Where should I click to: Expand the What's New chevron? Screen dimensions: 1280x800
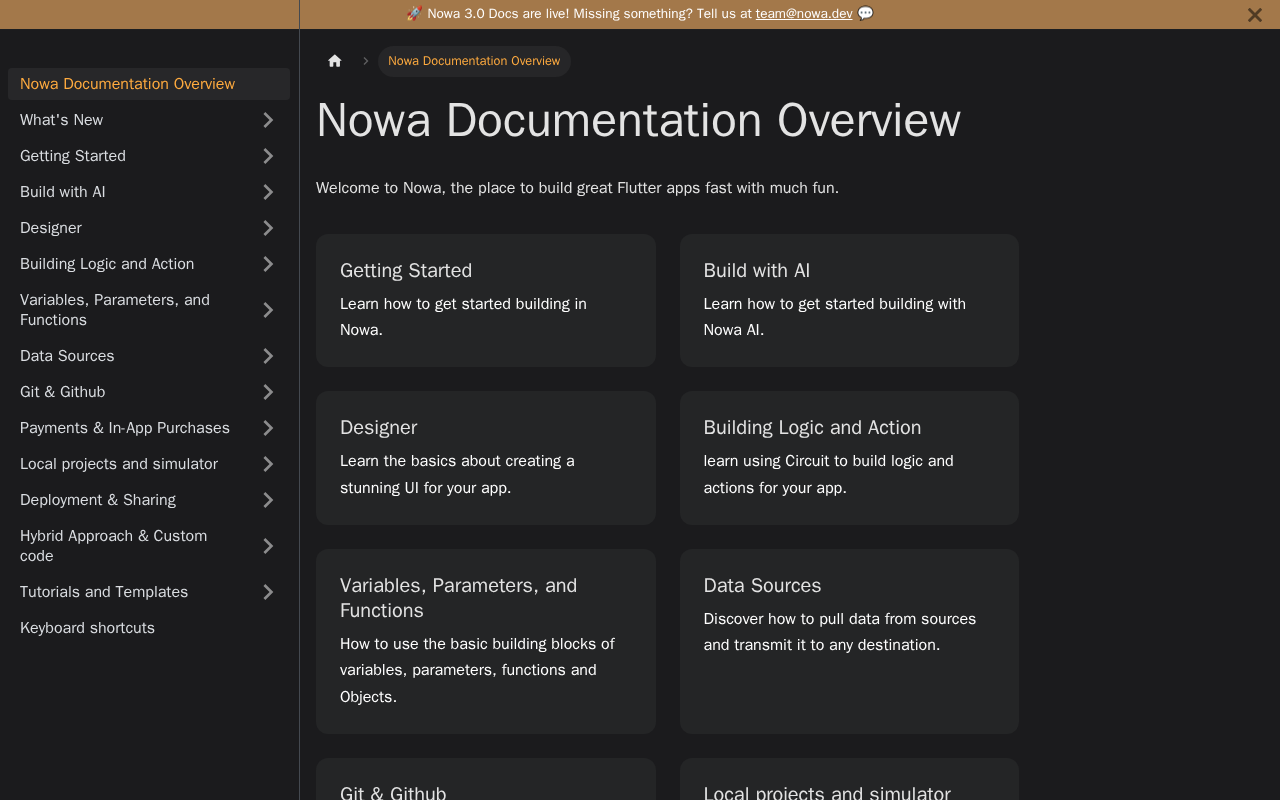tap(268, 120)
